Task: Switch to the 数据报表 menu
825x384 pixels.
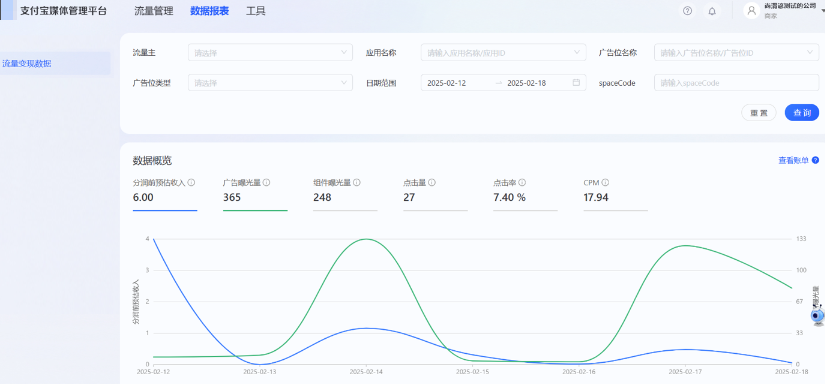Action: 209,11
